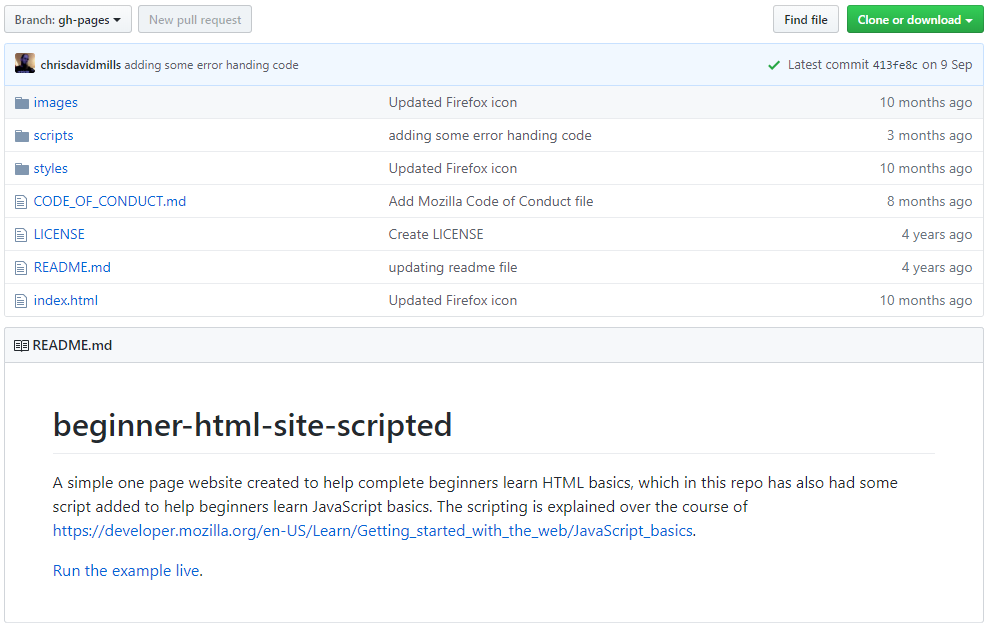Open the images folder icon

click(21, 102)
